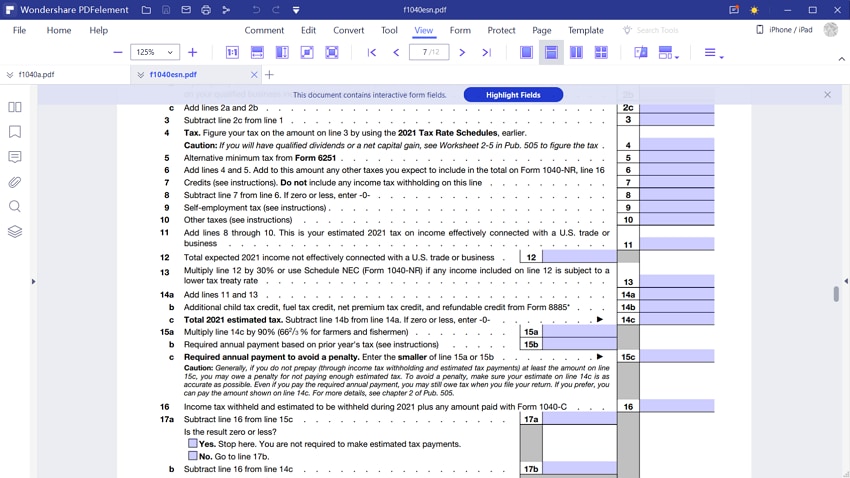Switch to the Protect tab
The image size is (850, 478).
point(501,30)
